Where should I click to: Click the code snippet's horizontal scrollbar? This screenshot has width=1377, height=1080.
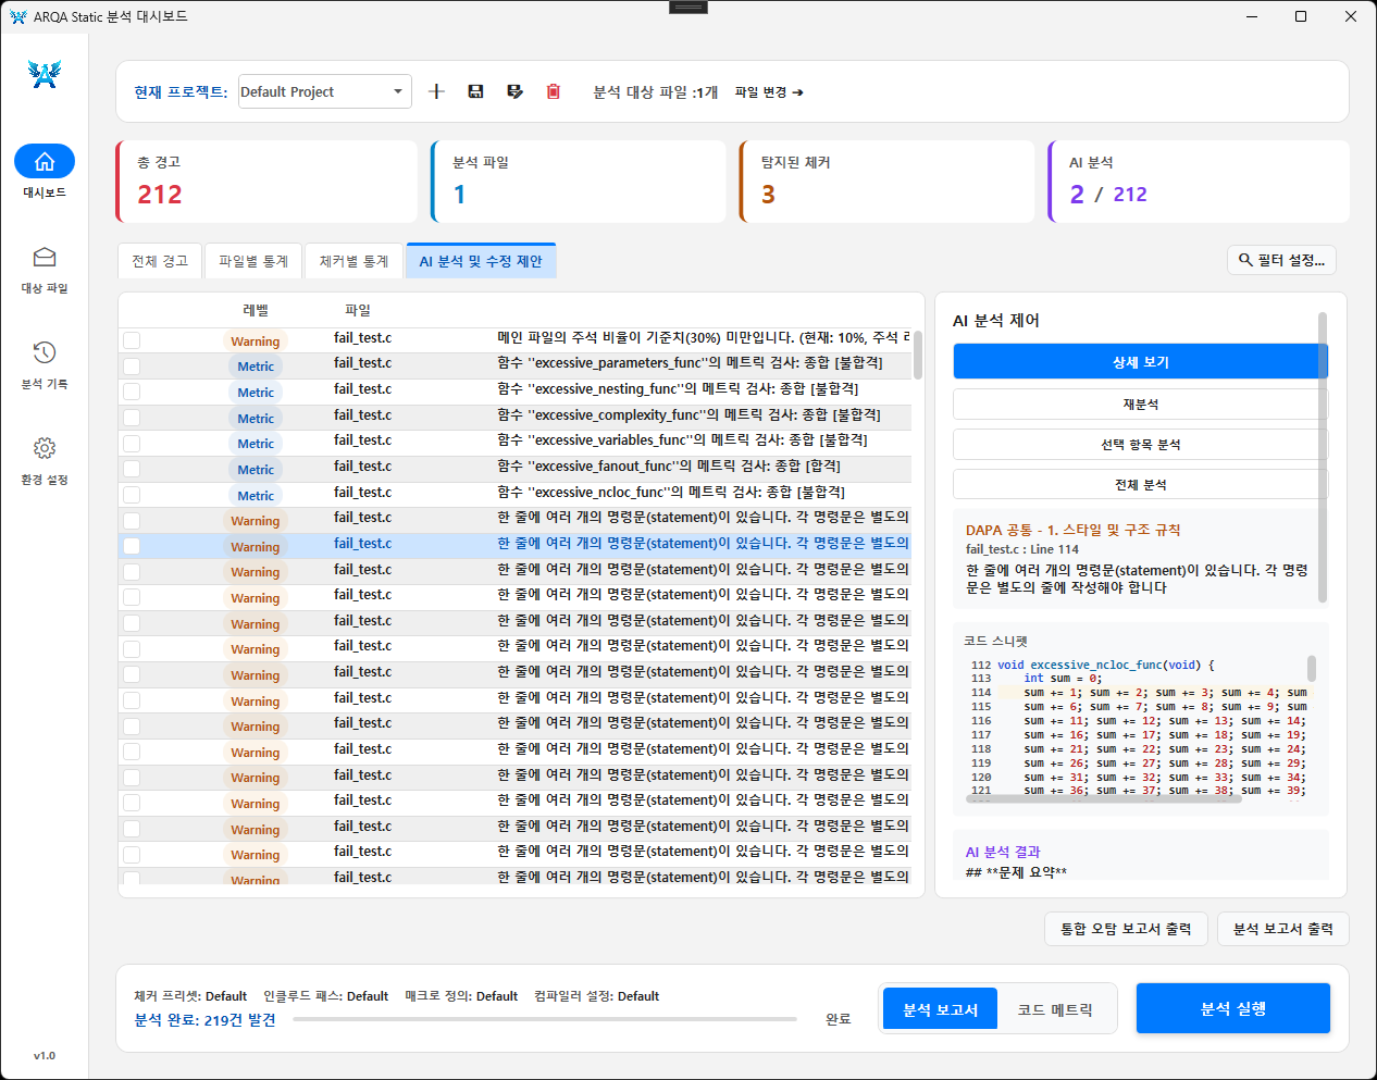tap(1103, 800)
